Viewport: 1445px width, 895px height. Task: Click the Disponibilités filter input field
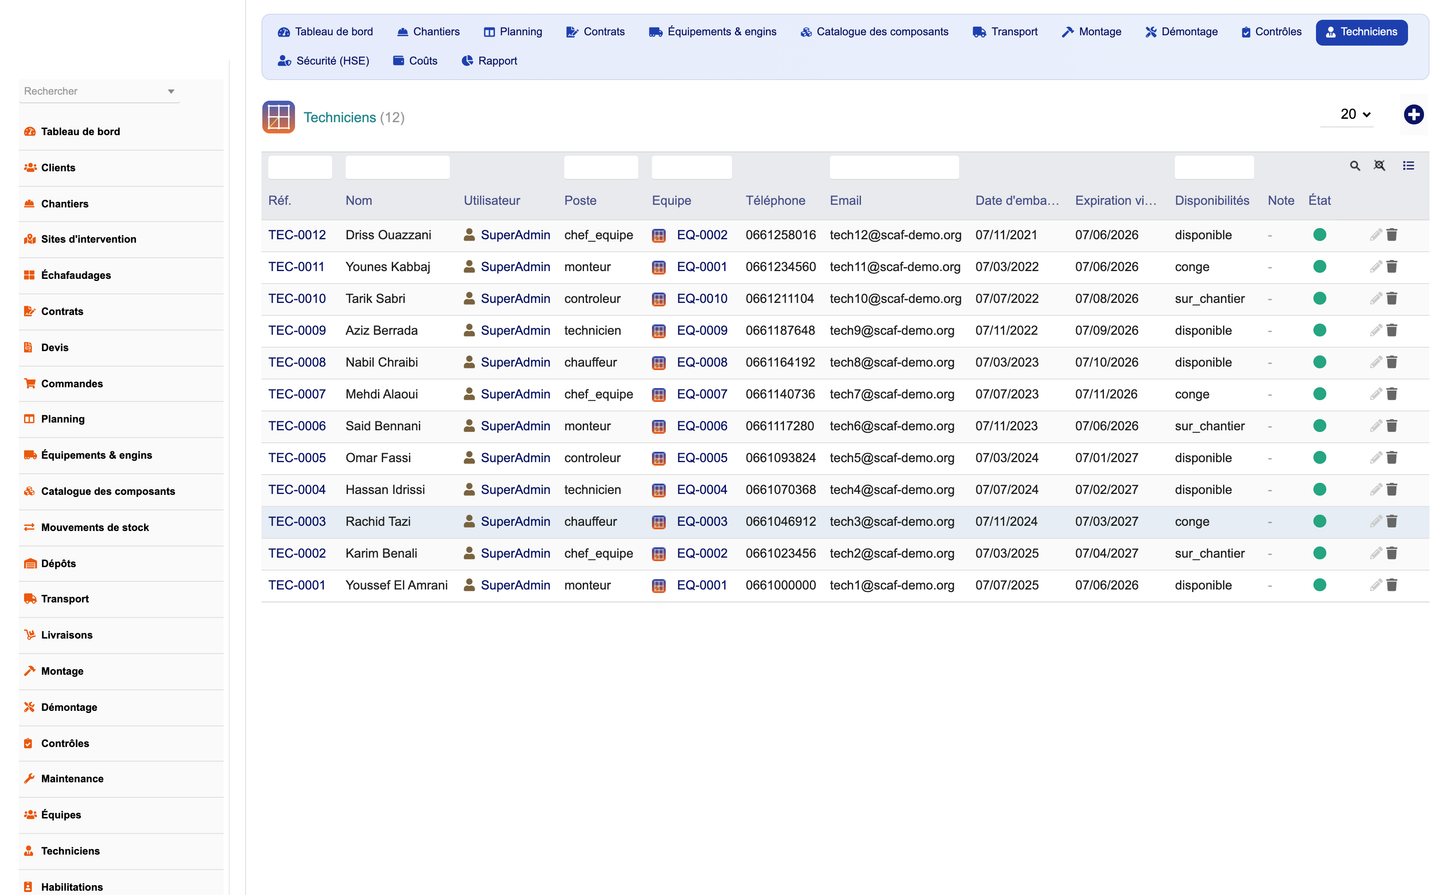click(1214, 167)
